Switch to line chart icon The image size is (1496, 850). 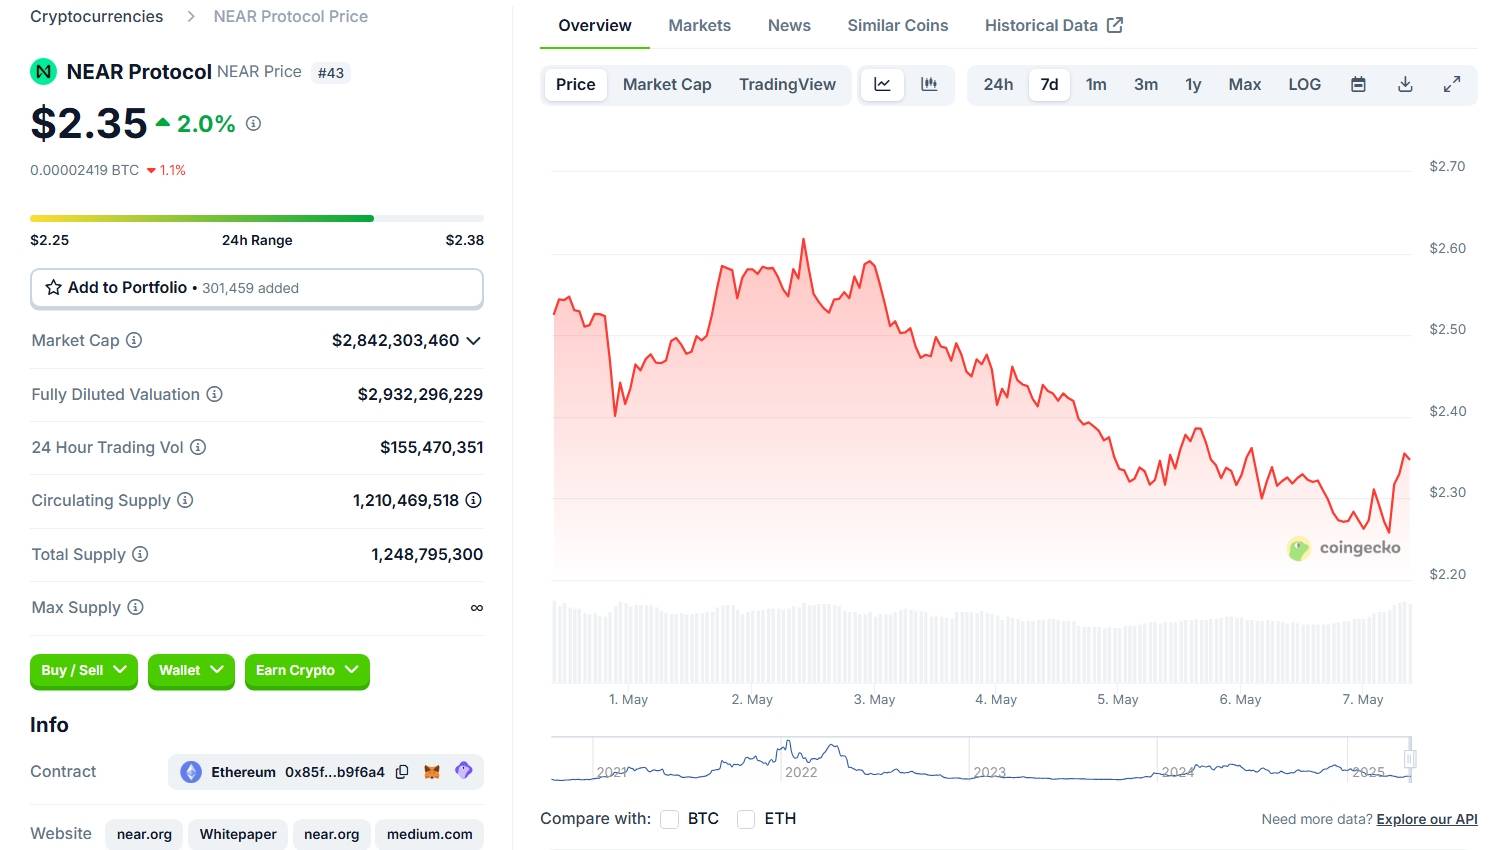pos(882,85)
